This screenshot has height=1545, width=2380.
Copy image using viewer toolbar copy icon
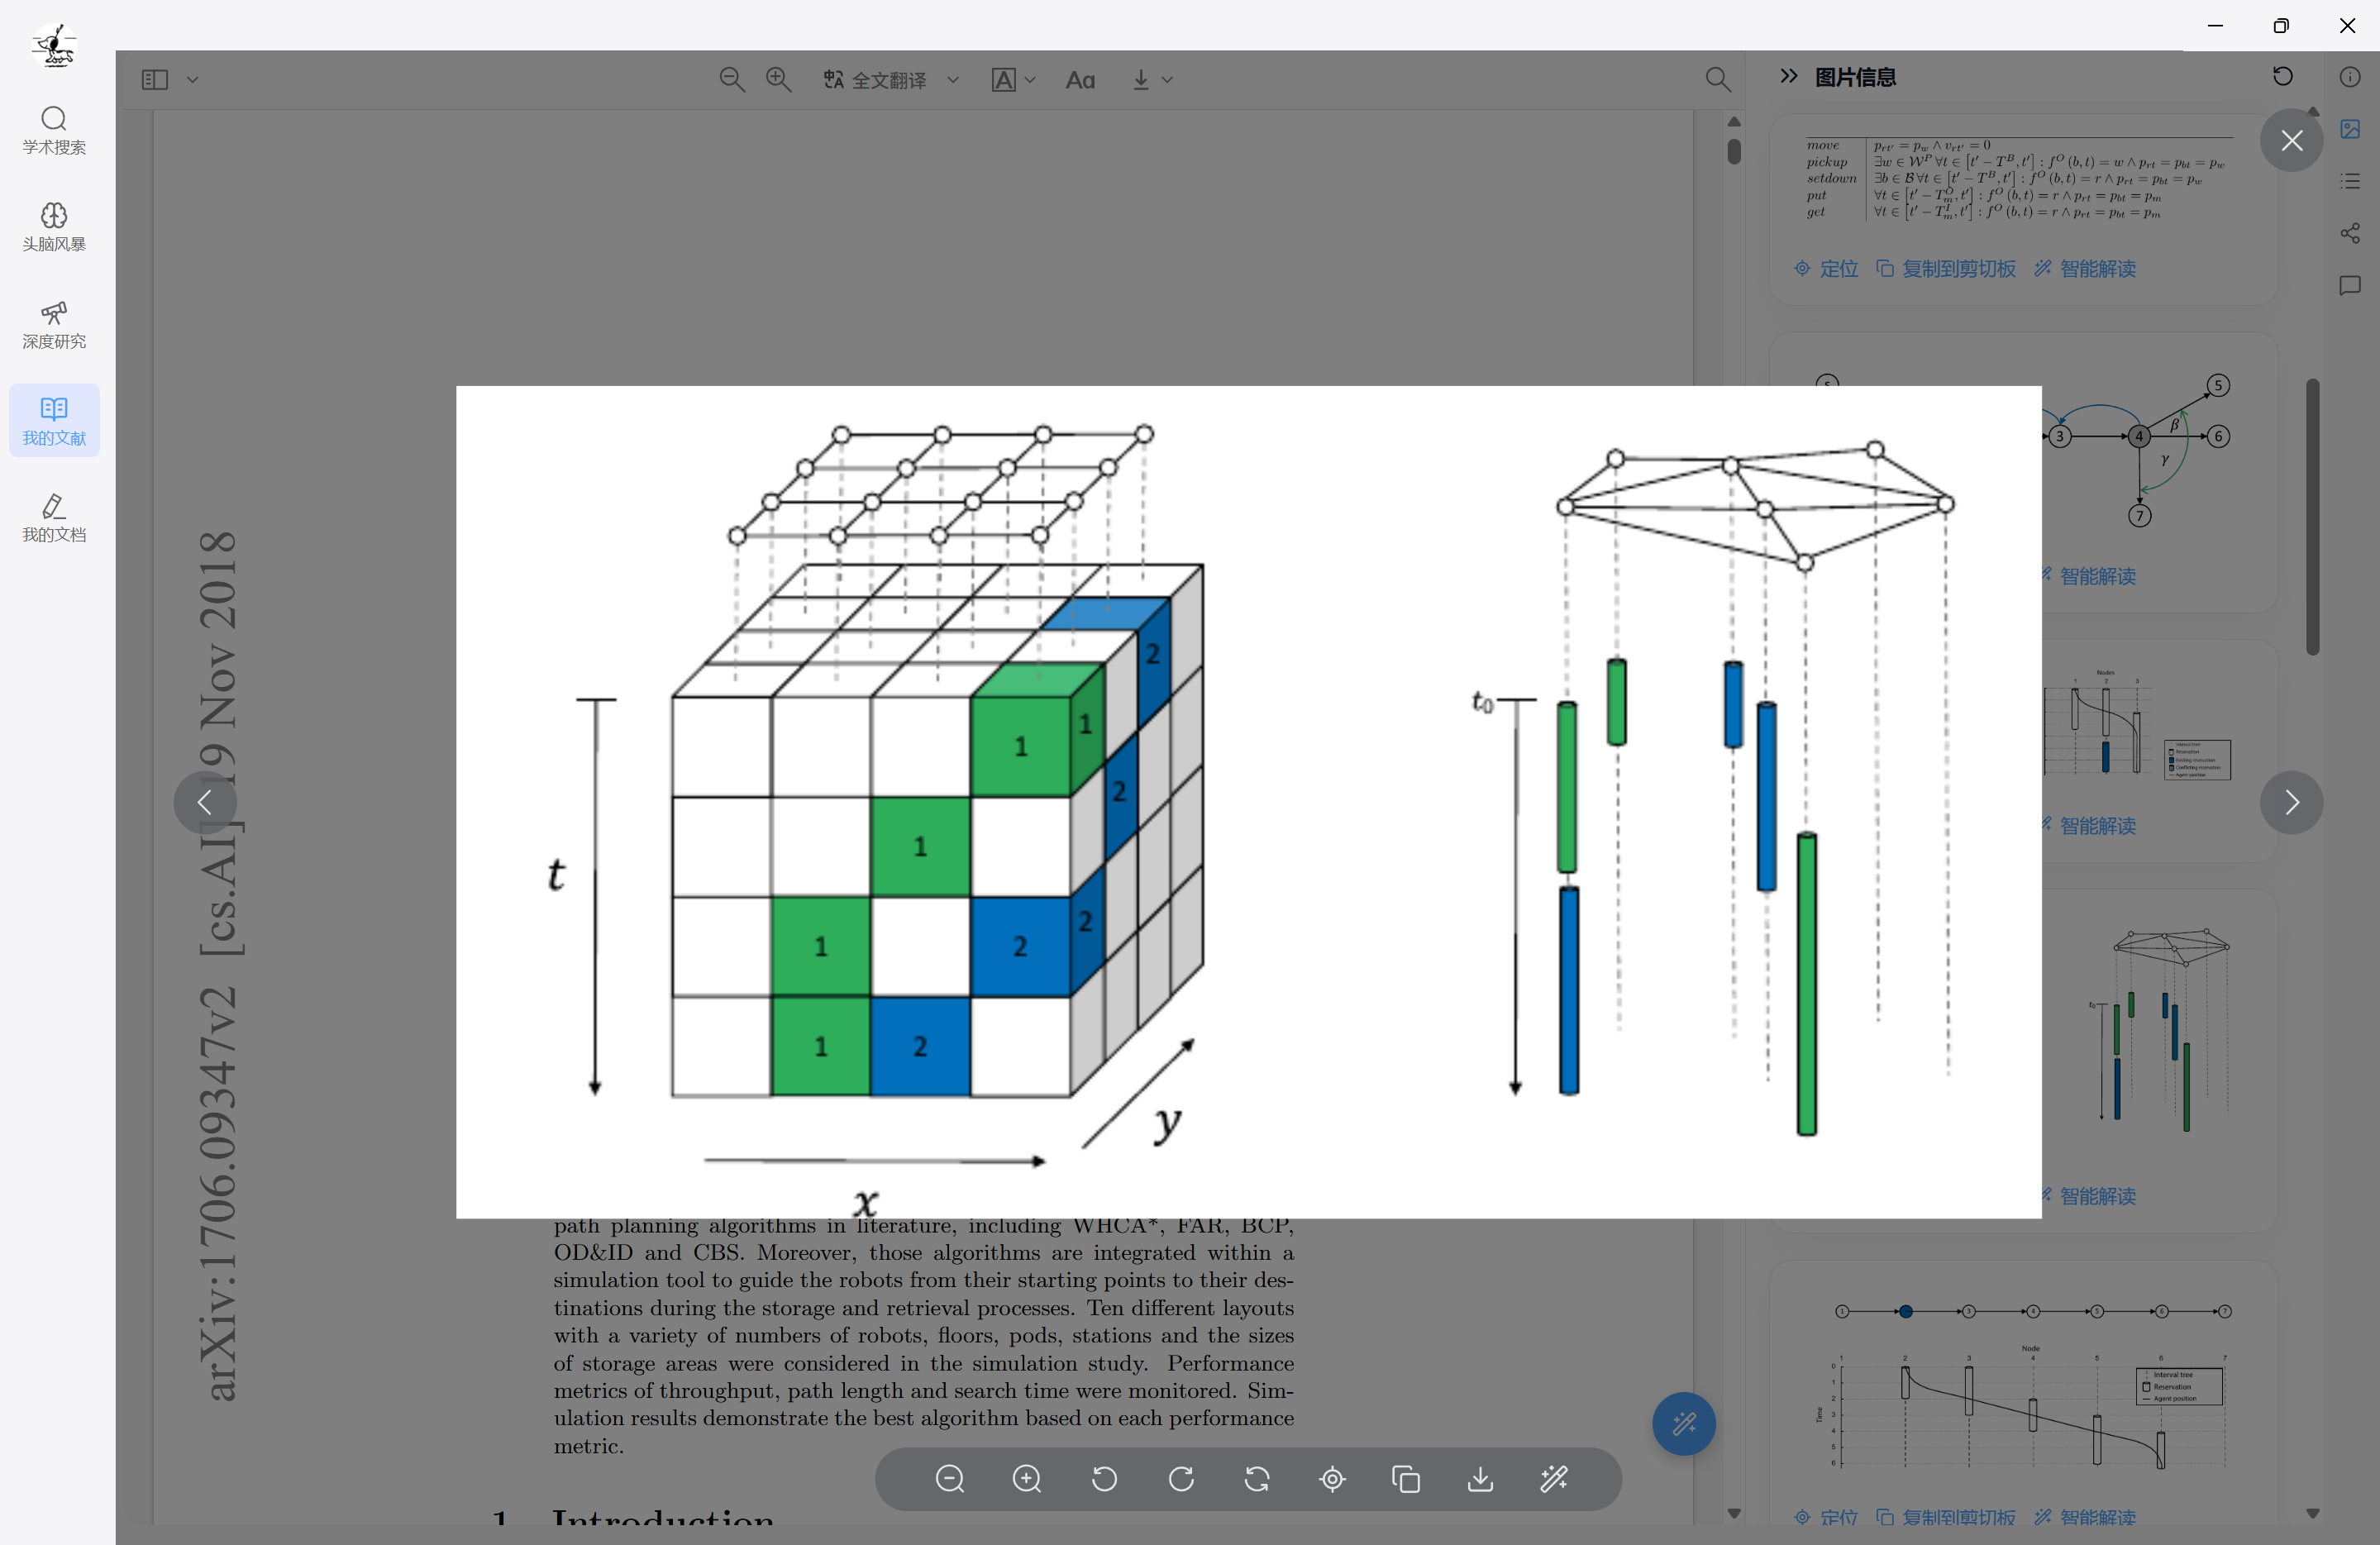pos(1406,1478)
